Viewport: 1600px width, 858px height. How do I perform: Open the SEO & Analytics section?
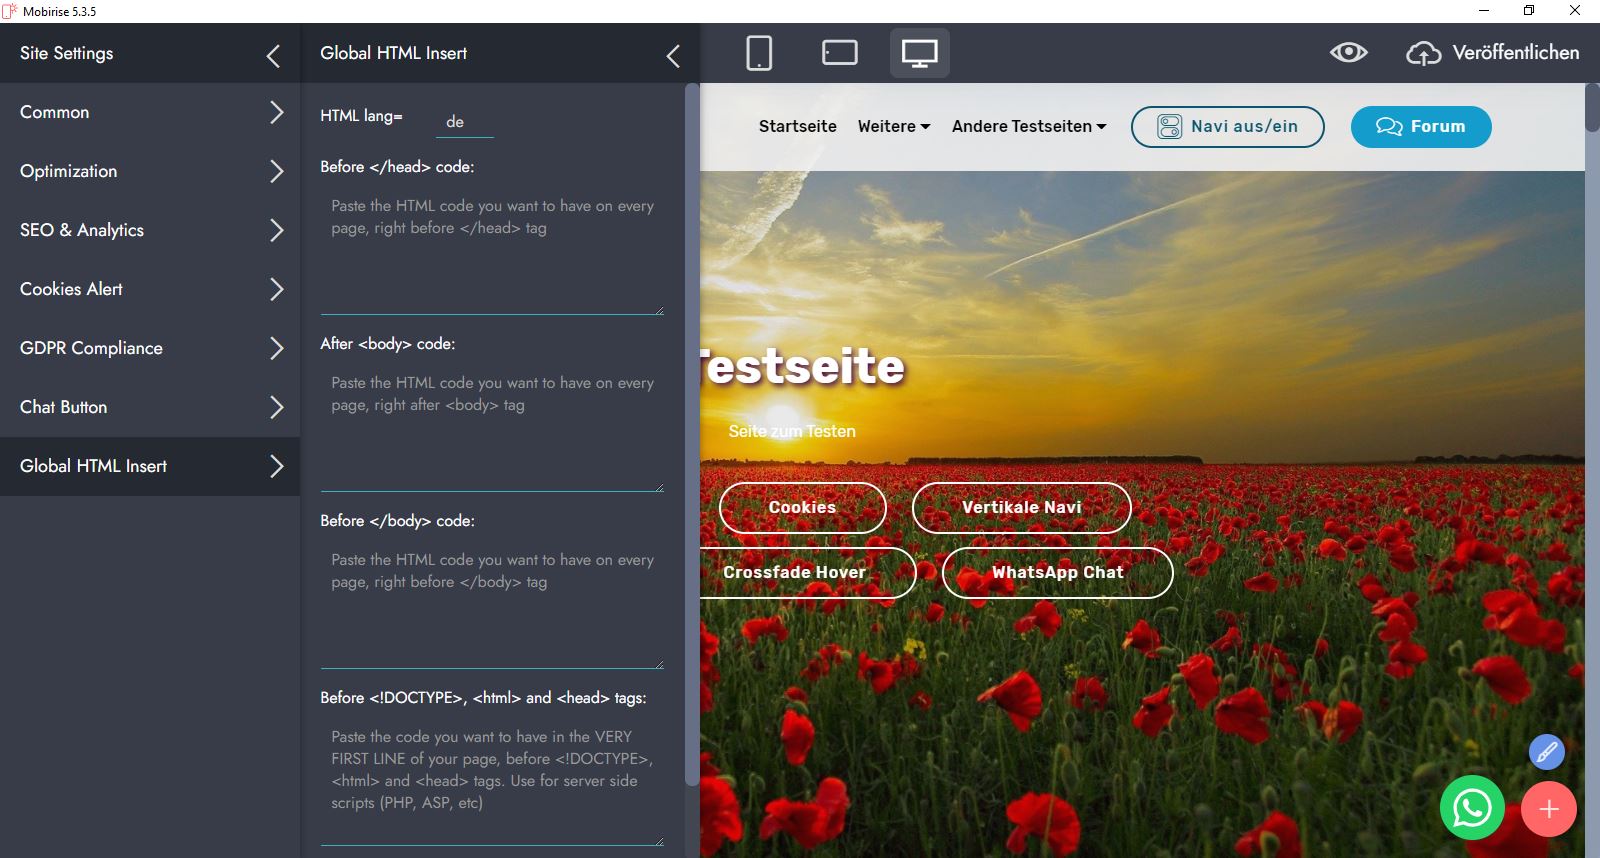150,230
